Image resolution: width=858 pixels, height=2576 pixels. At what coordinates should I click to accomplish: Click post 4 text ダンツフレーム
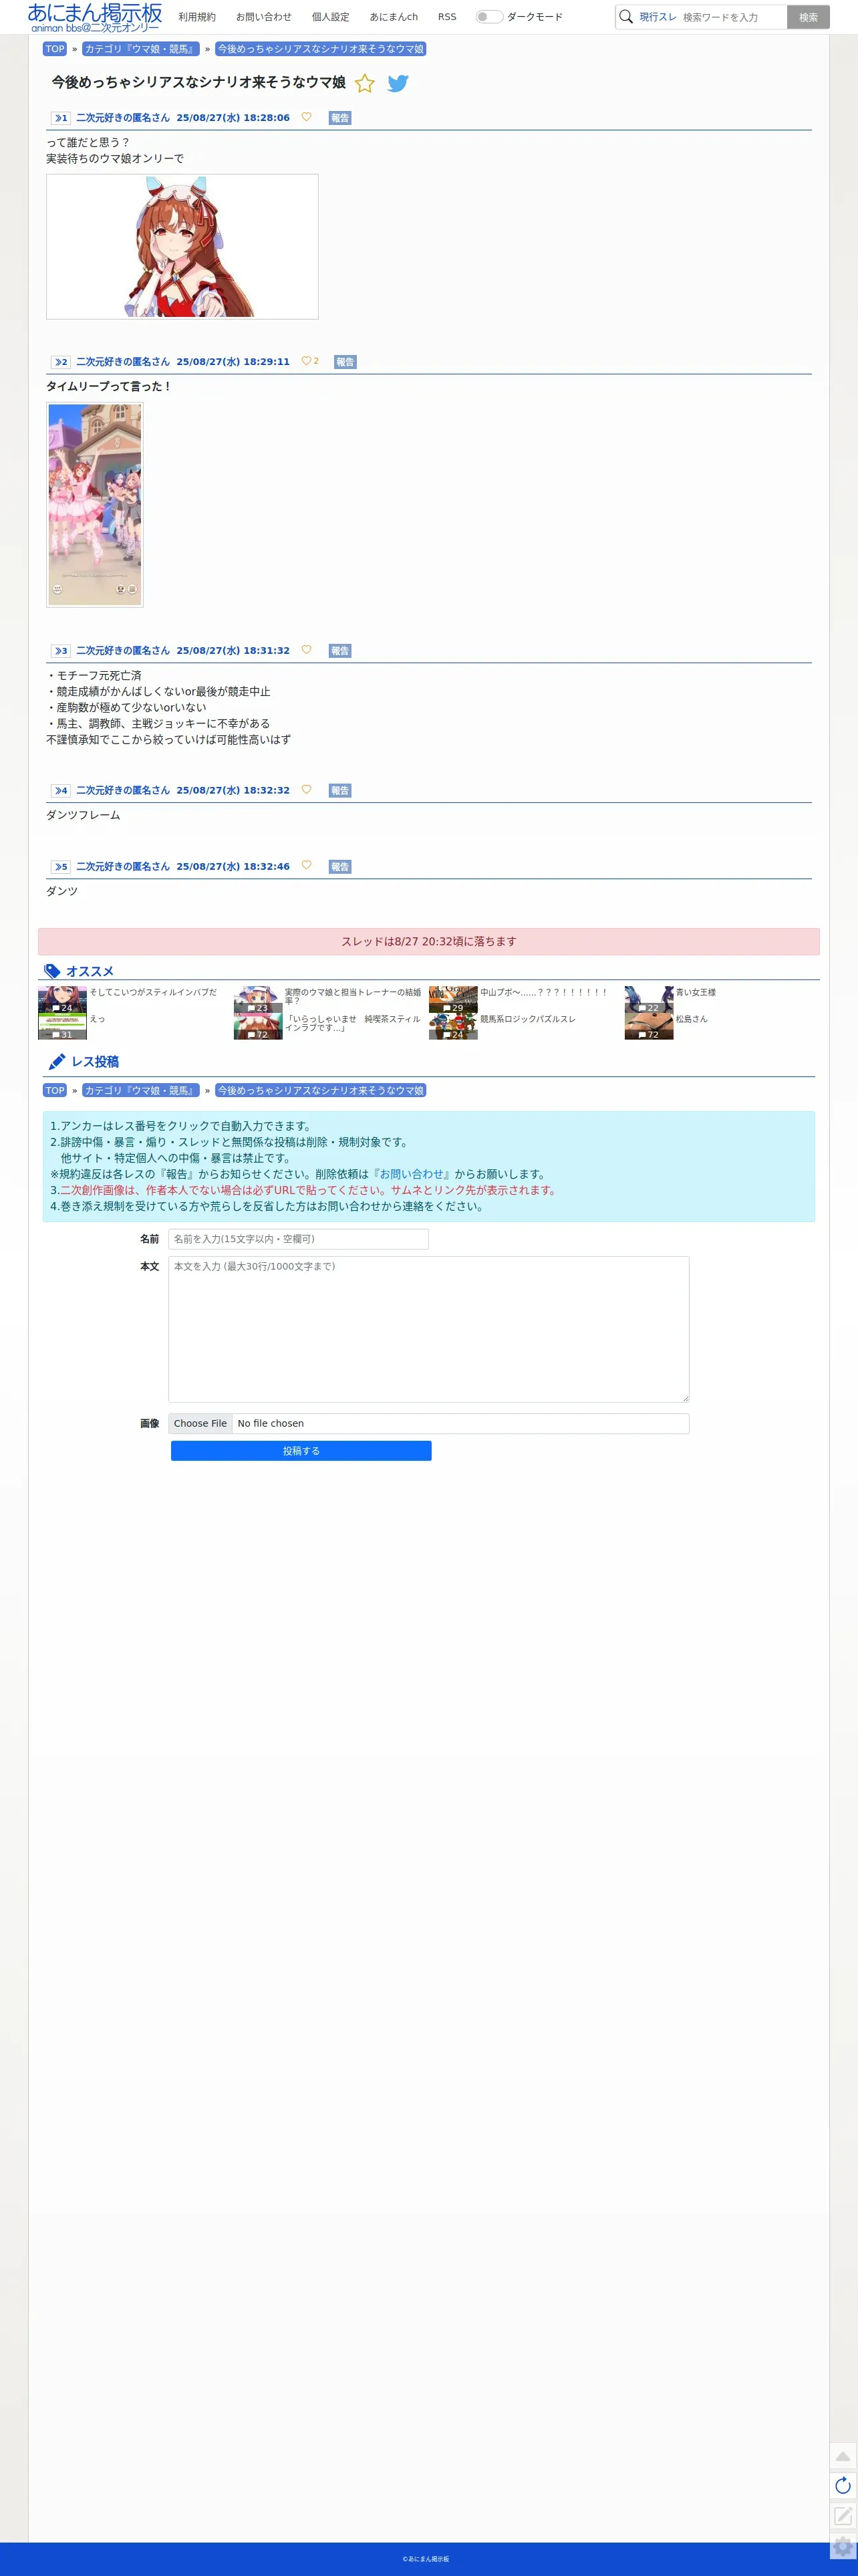point(83,815)
